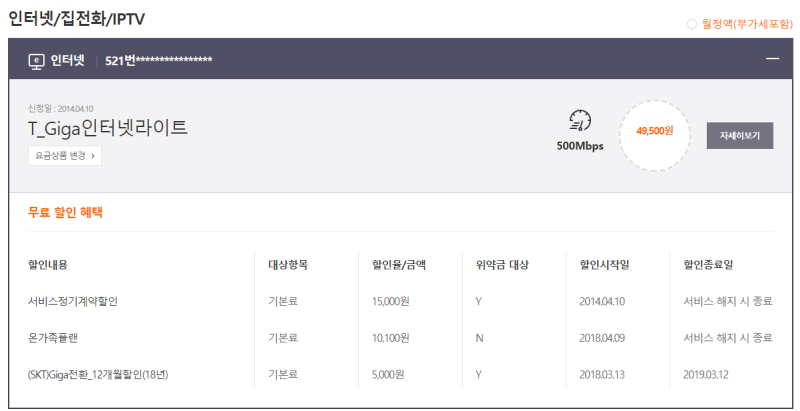Collapse the 인터넷 section with minus icon
Image resolution: width=800 pixels, height=411 pixels.
(772, 59)
